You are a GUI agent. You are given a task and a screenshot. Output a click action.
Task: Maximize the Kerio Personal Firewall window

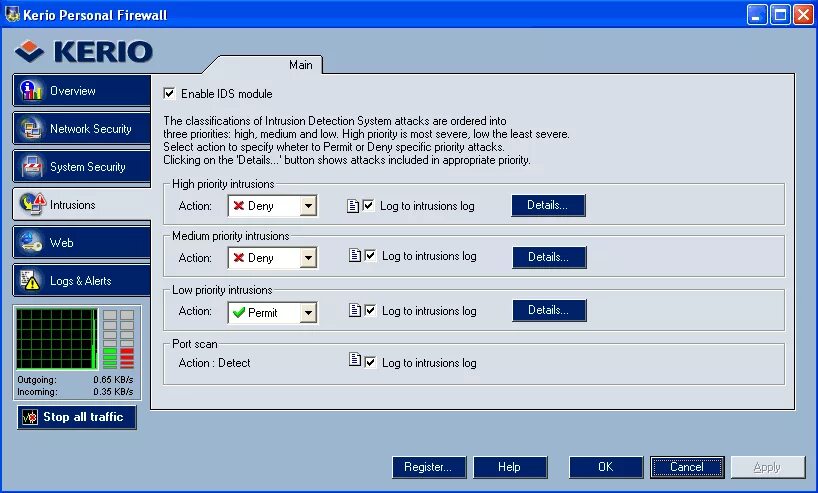coord(780,15)
